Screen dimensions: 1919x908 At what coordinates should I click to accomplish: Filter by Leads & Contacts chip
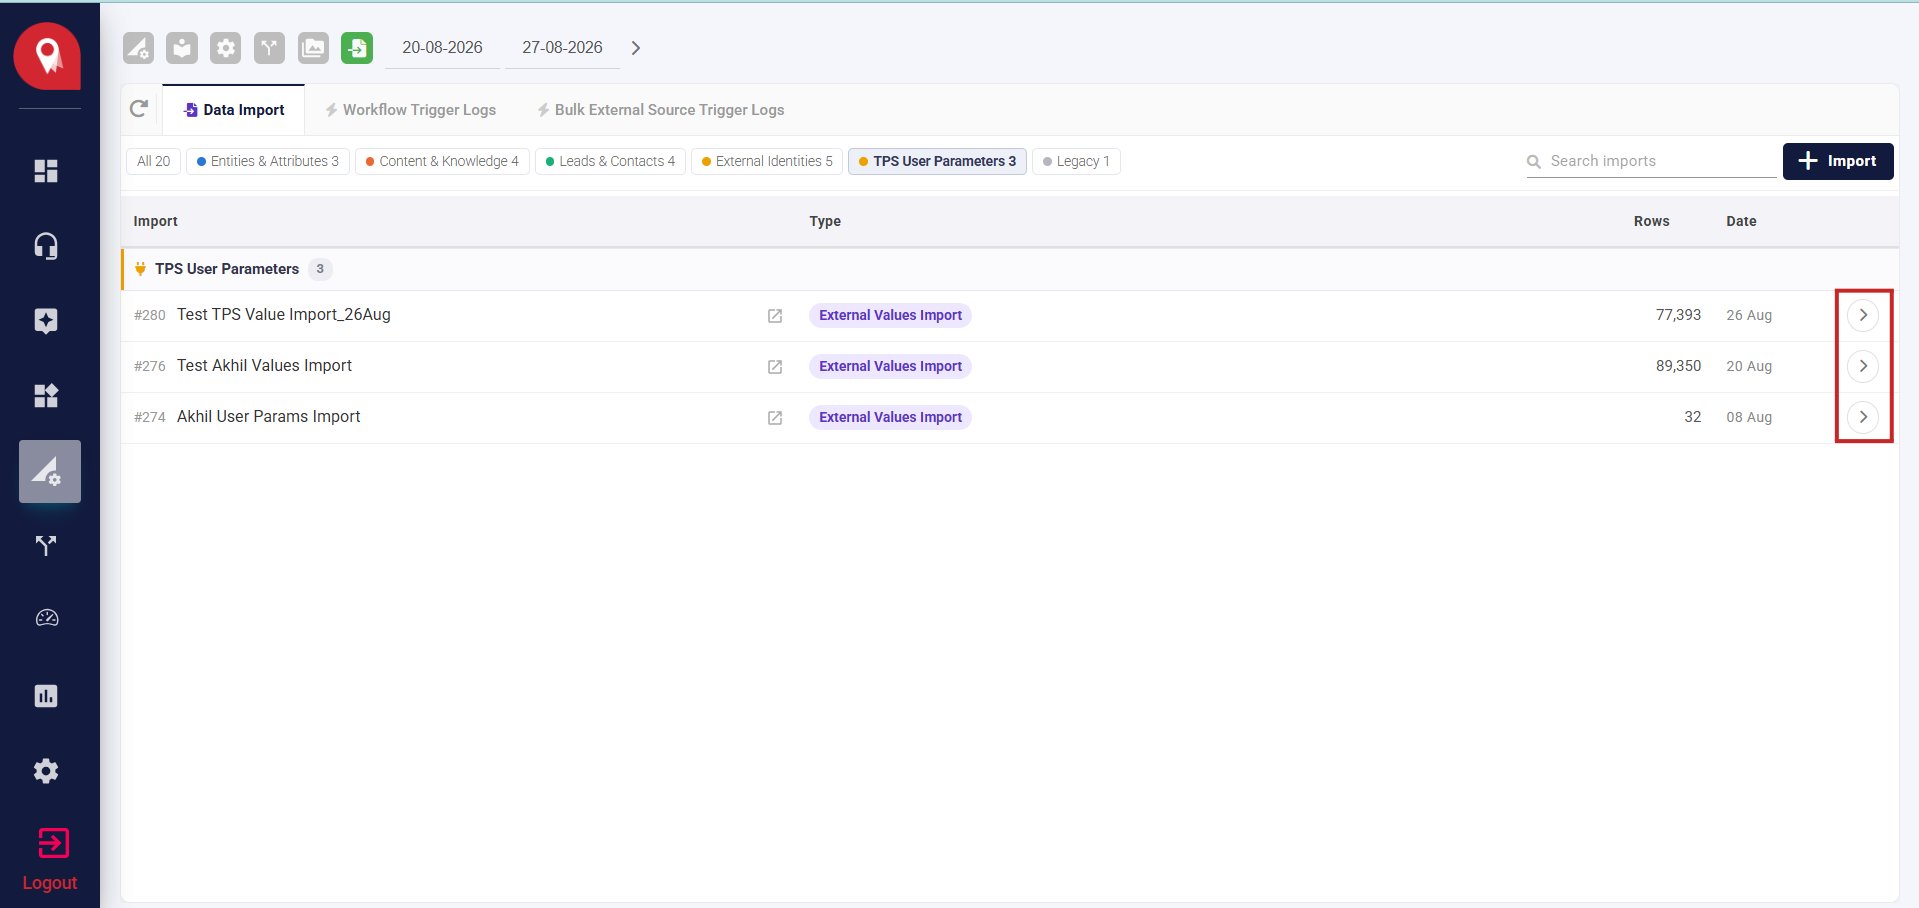click(611, 161)
